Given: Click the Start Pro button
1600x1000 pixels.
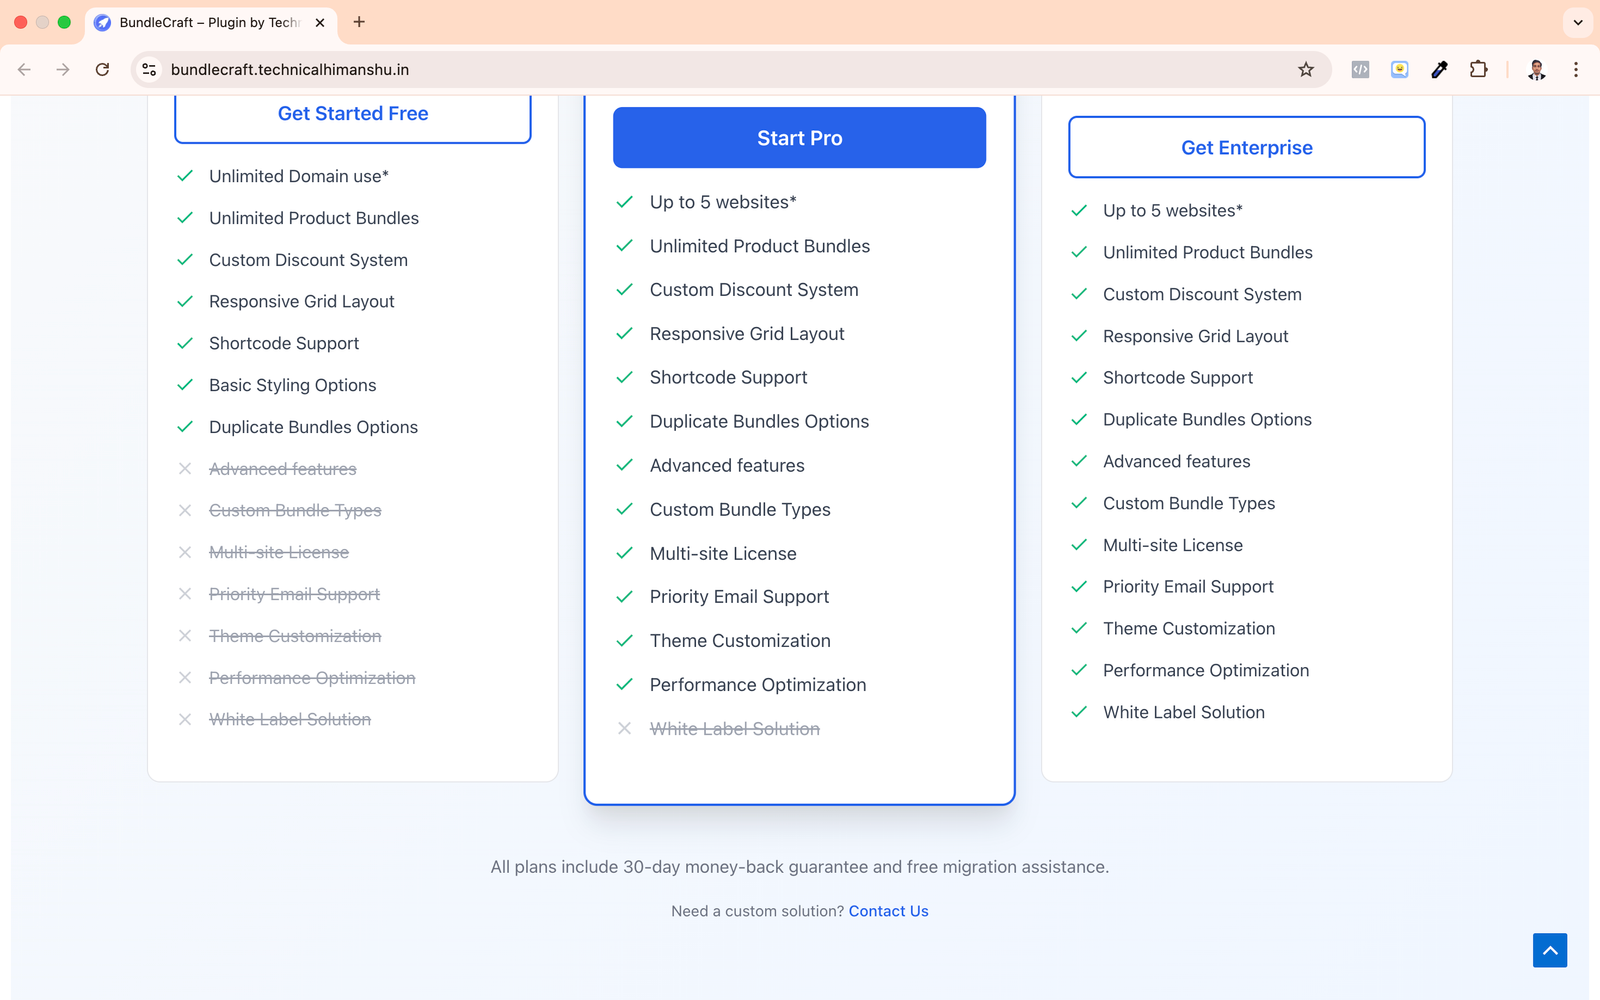Looking at the screenshot, I should (799, 138).
